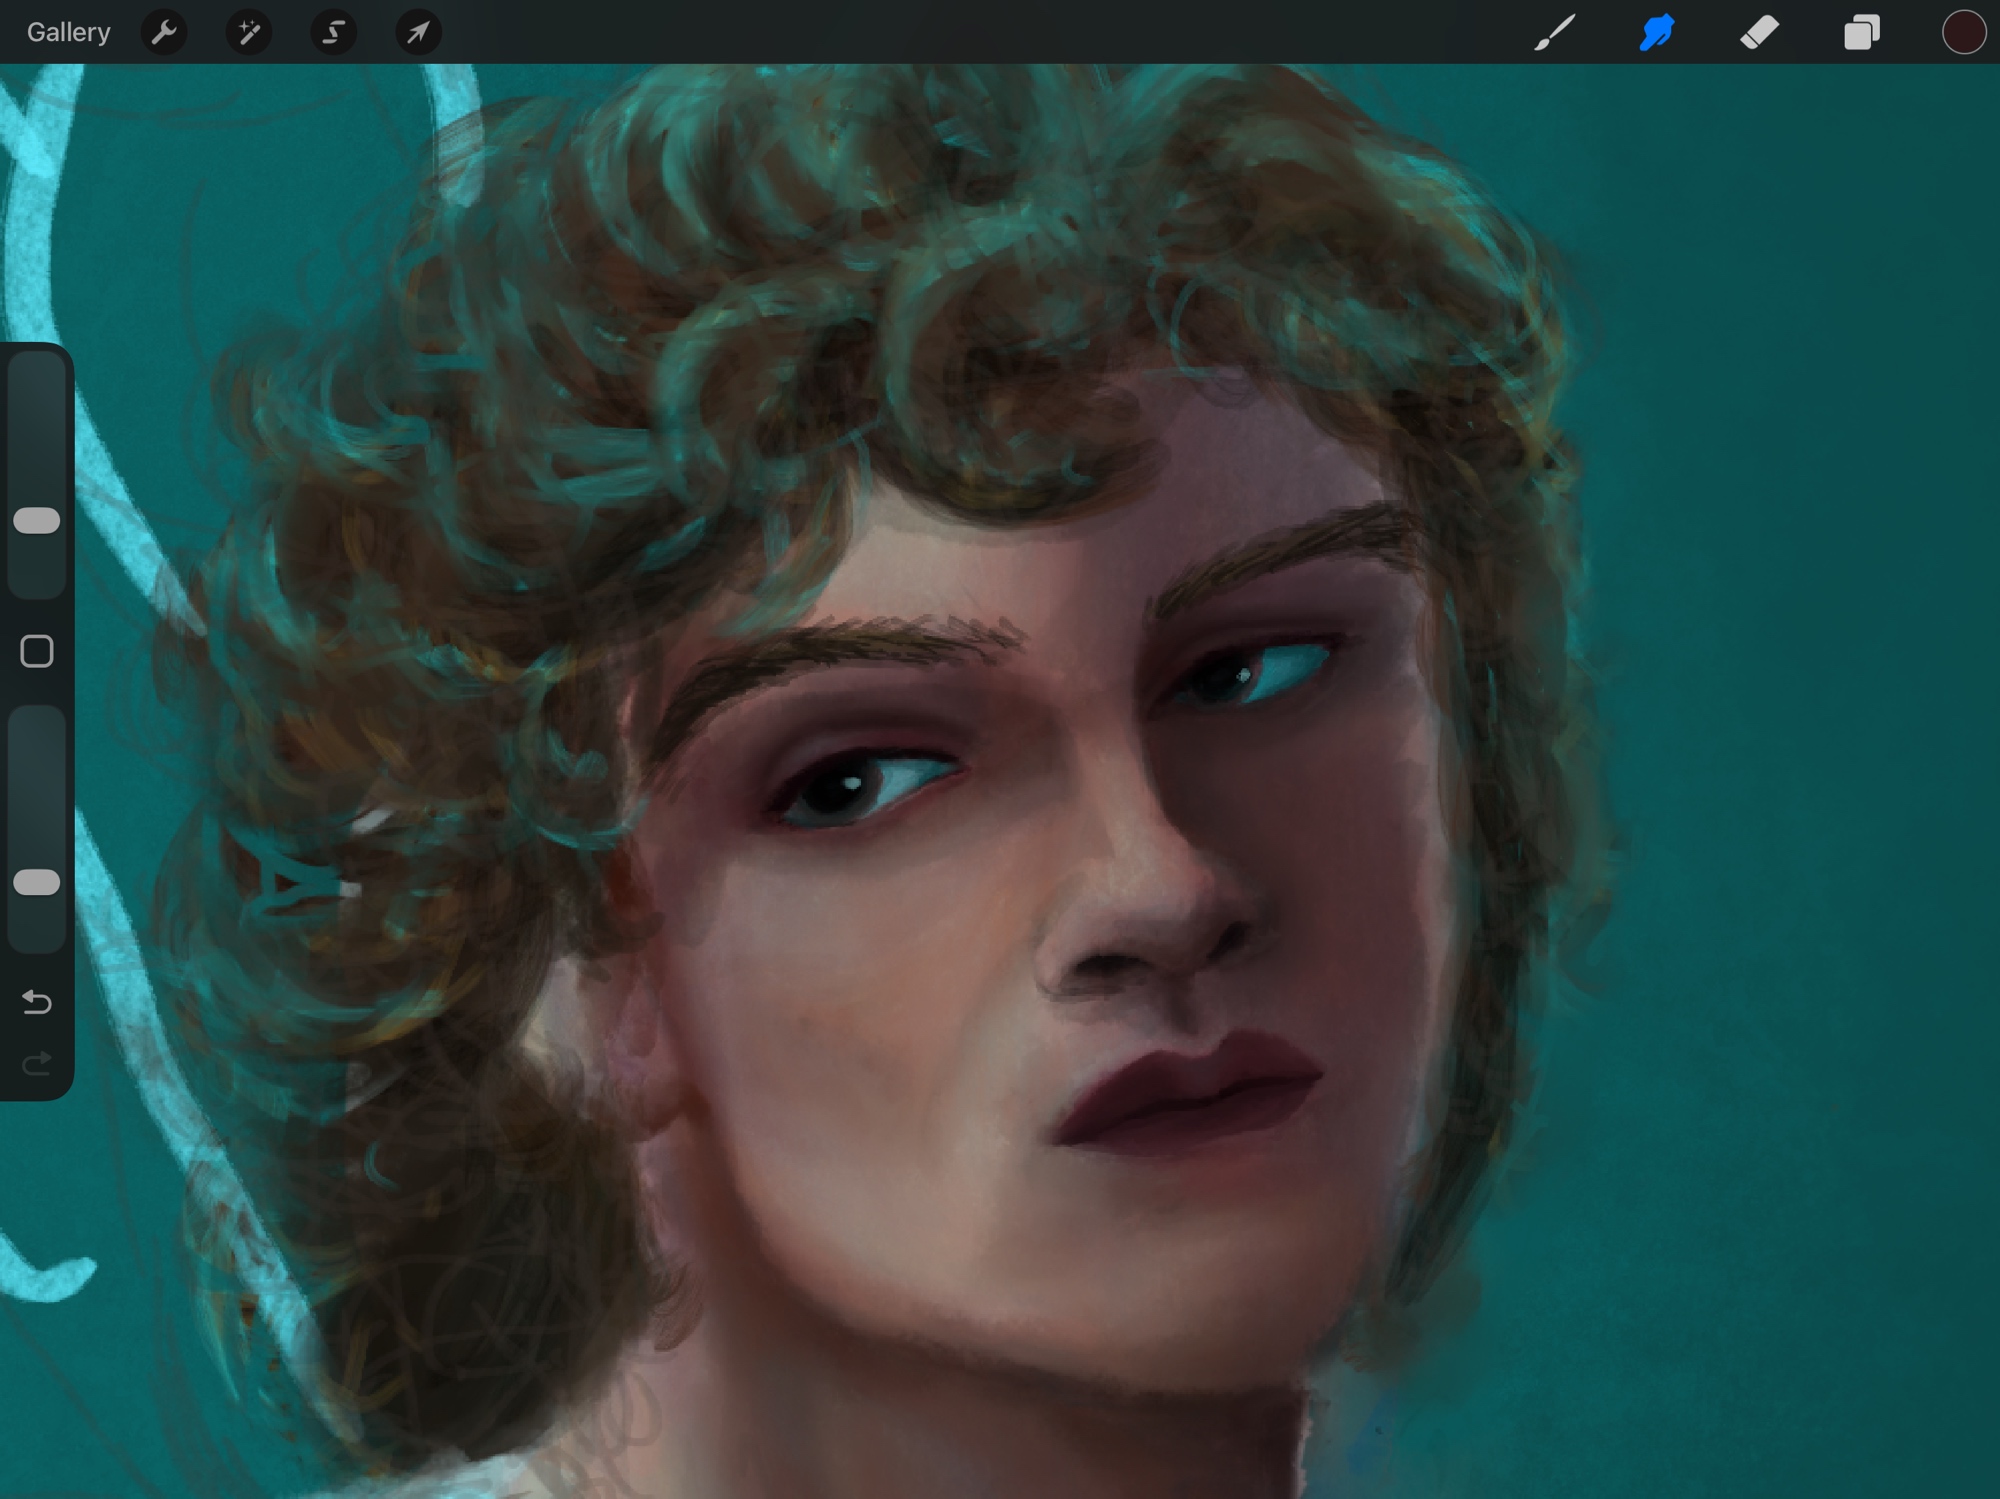Select the Eraser tool

(x=1759, y=33)
